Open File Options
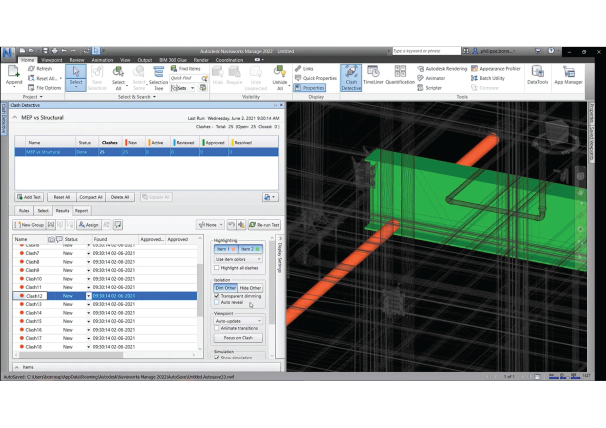The width and height of the screenshot is (606, 428). 44,88
